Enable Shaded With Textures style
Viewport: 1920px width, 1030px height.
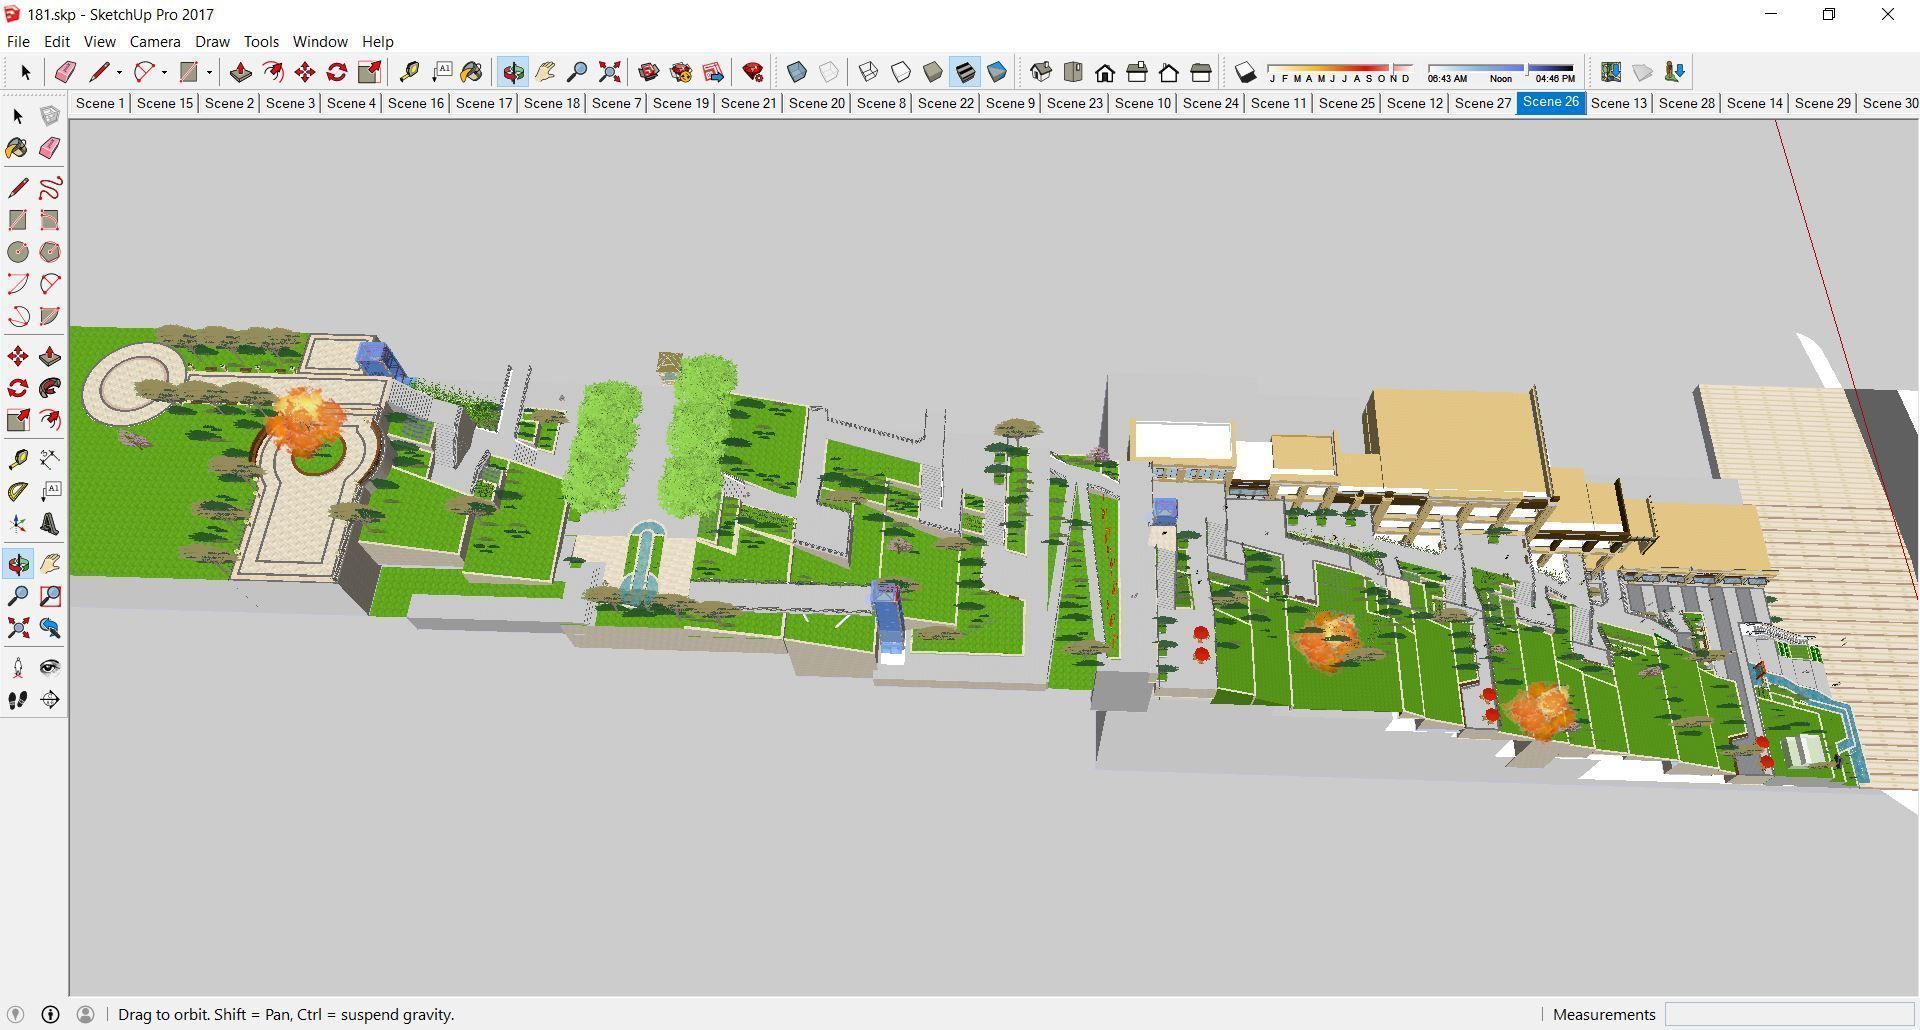965,72
